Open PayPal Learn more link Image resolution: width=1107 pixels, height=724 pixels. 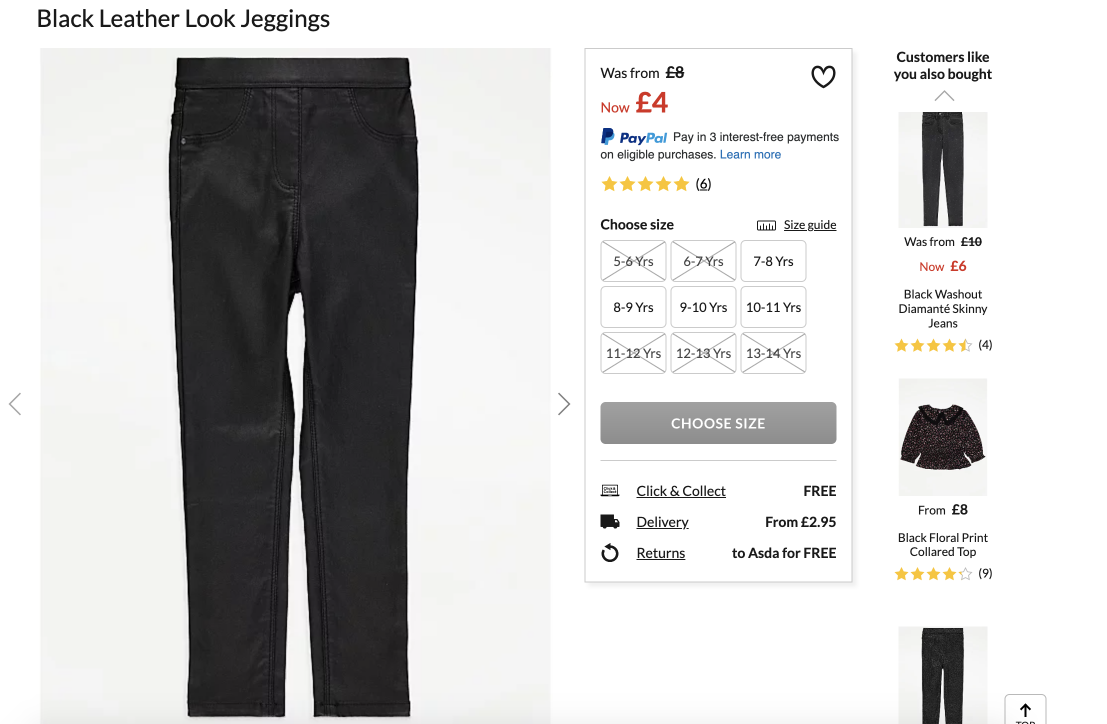pos(750,155)
